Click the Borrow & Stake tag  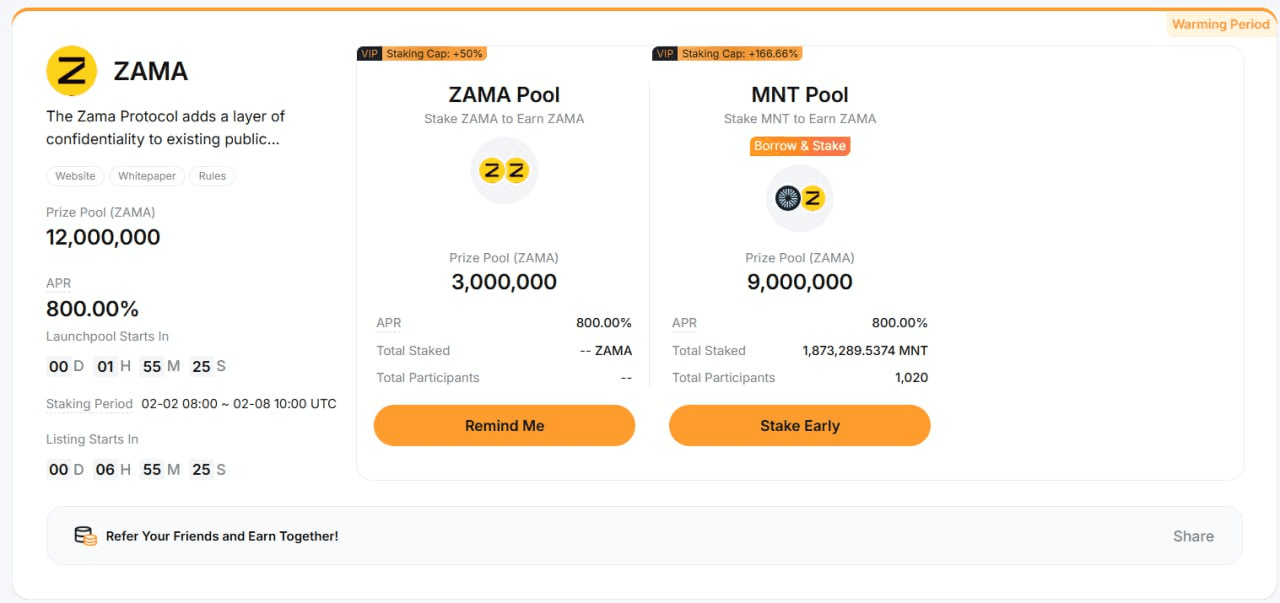(x=800, y=146)
